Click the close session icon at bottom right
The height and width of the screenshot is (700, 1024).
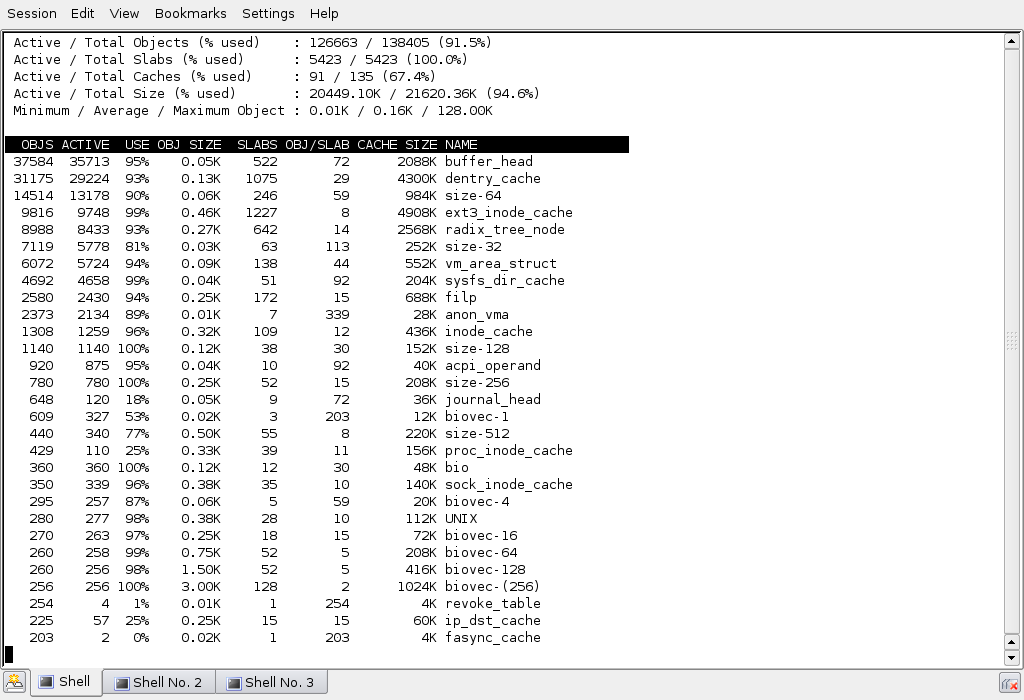coord(1010,684)
